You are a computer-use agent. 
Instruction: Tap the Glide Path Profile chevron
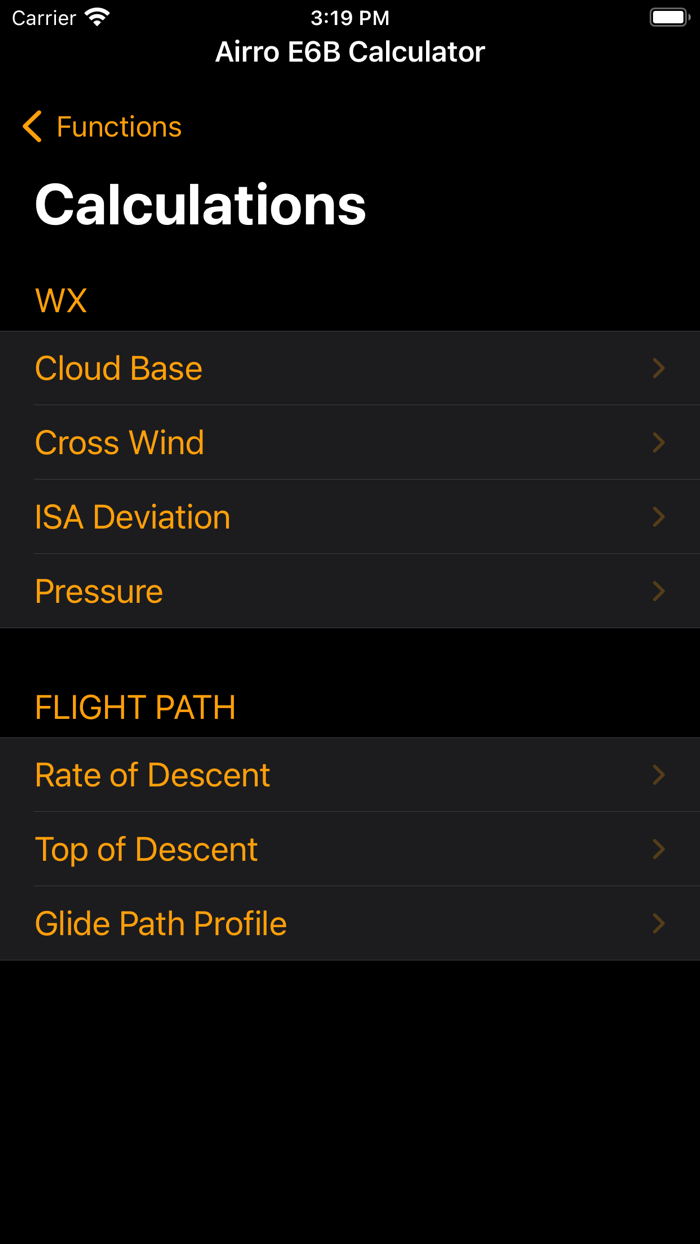coord(658,923)
